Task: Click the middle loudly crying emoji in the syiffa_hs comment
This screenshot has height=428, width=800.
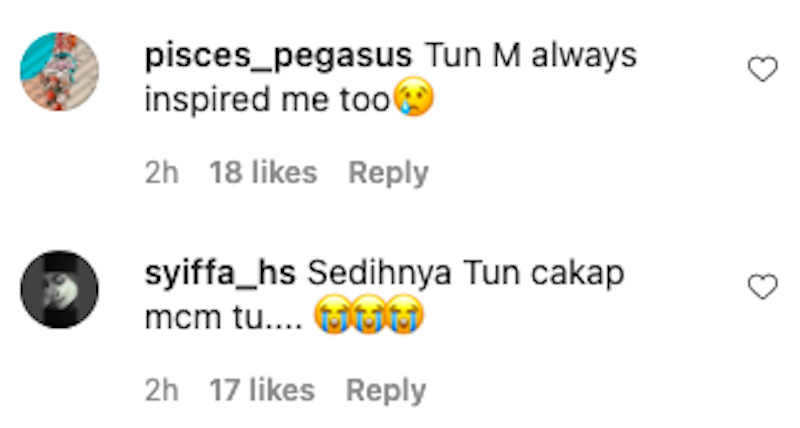Action: point(368,318)
